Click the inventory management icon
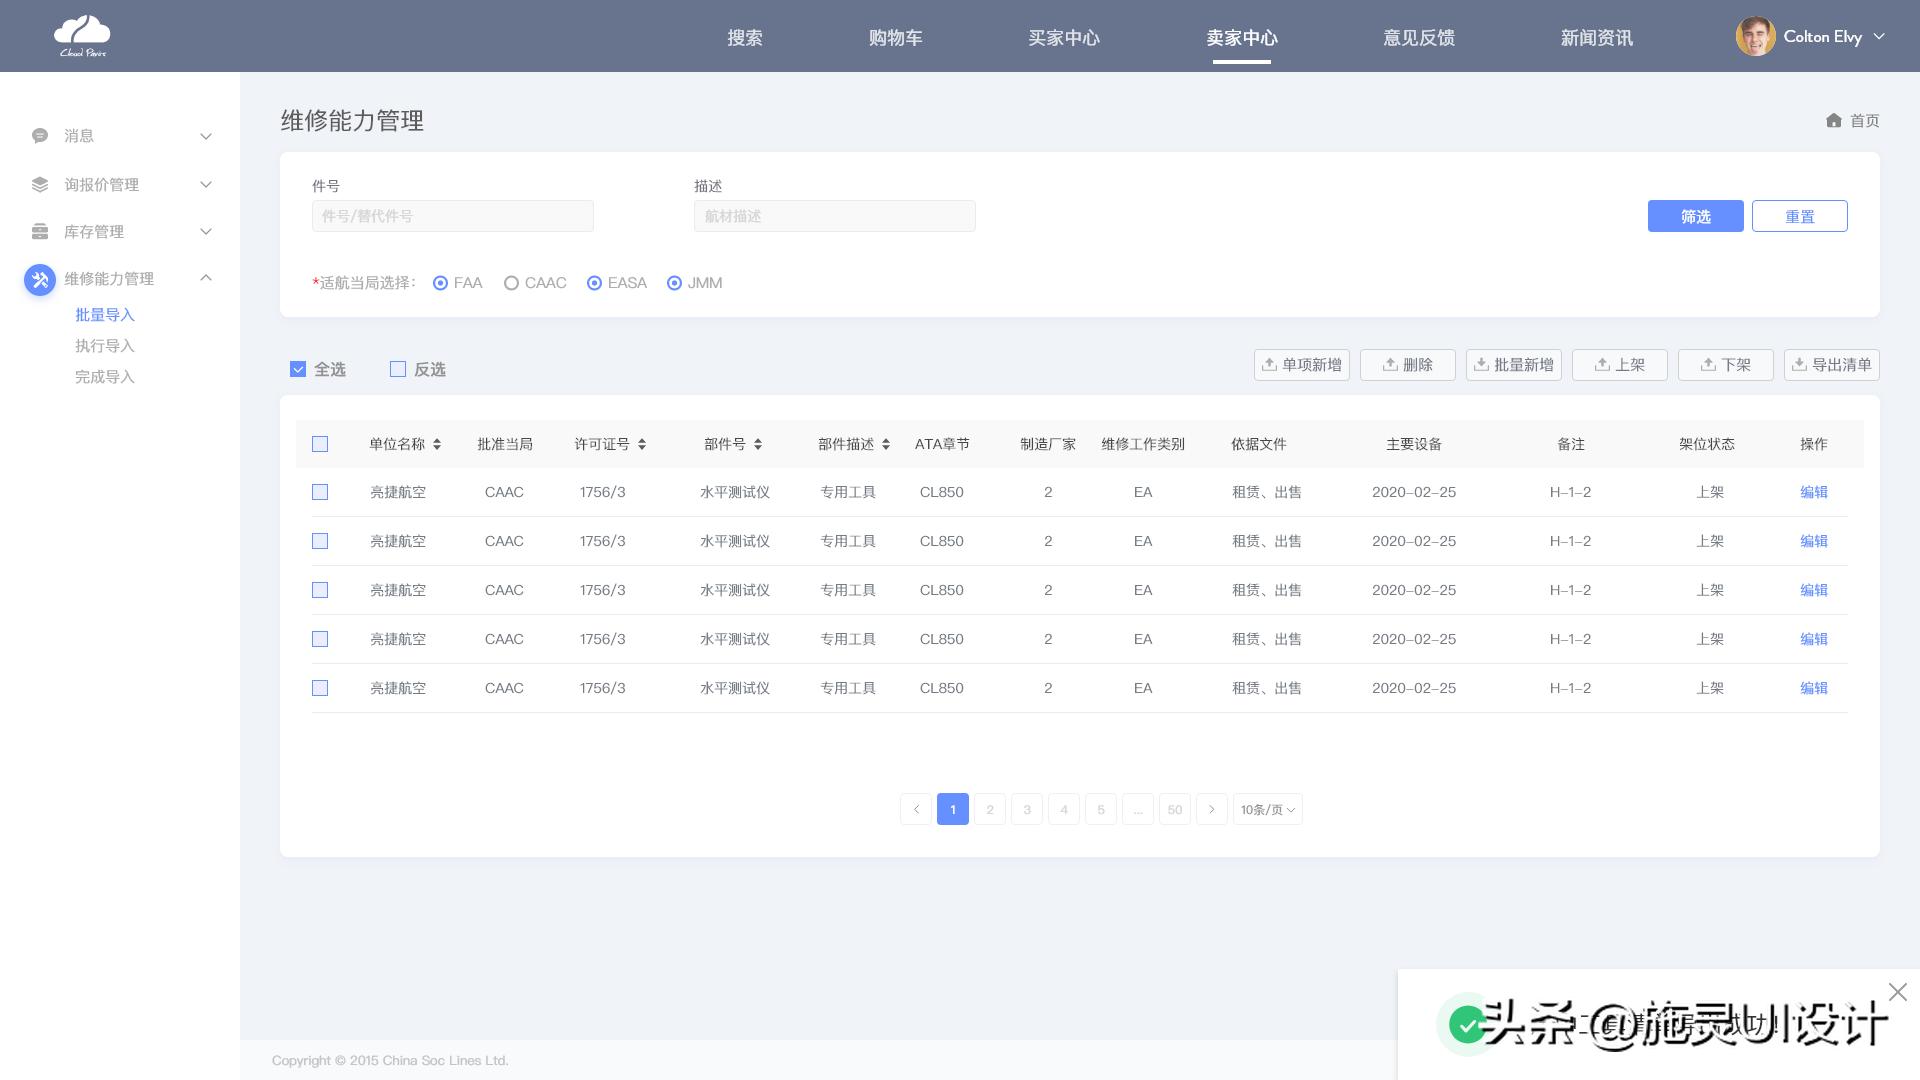This screenshot has height=1080, width=1920. click(x=40, y=232)
